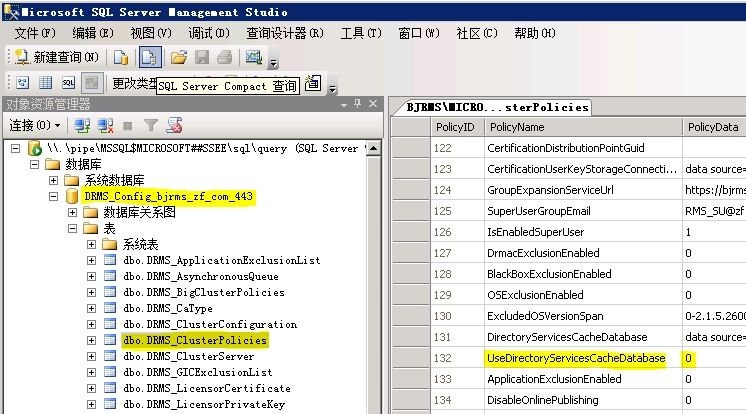Open the first toolbar's options arrow
This screenshot has height=414, width=746.
(273, 62)
